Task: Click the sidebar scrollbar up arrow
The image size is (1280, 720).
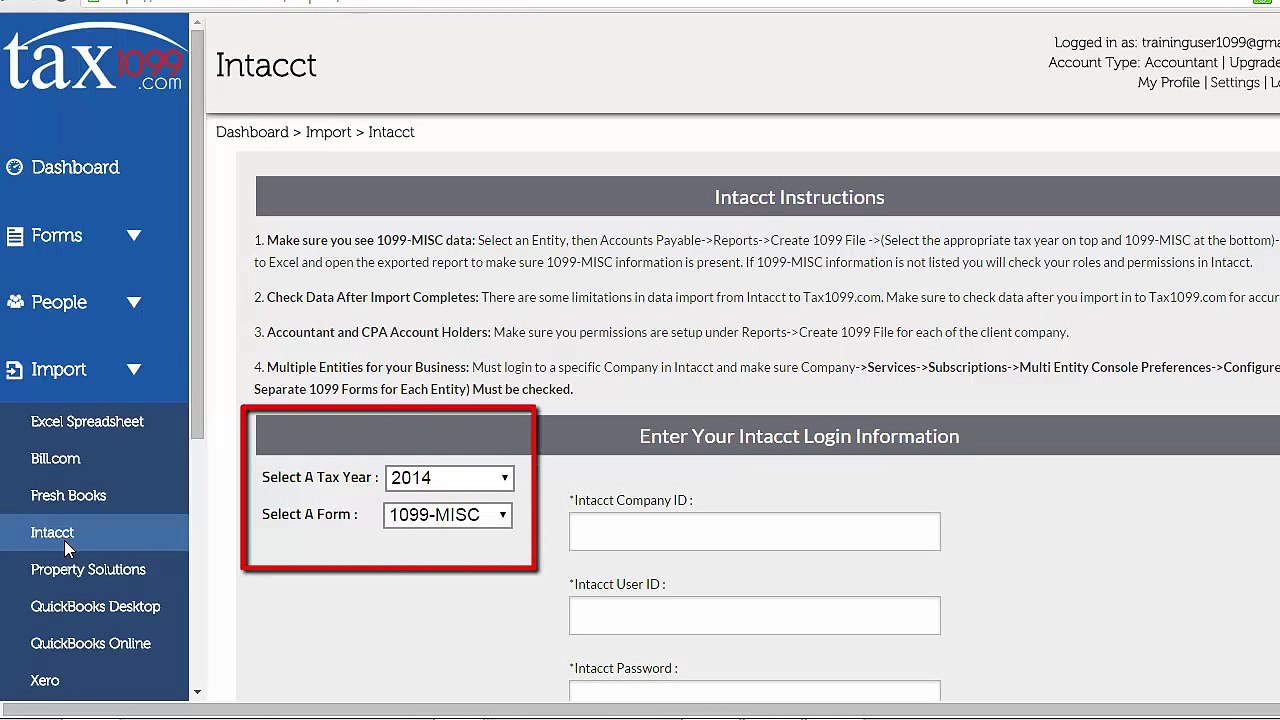Action: [x=197, y=22]
